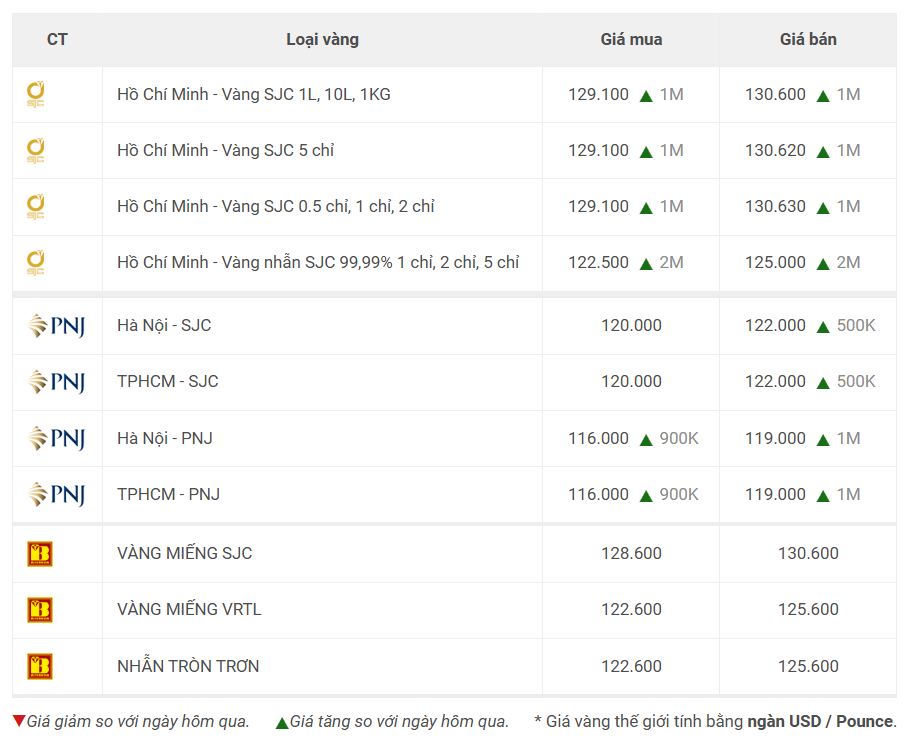The image size is (914, 740).
Task: Click the green arrow beside sell price 130.630
Action: point(823,208)
